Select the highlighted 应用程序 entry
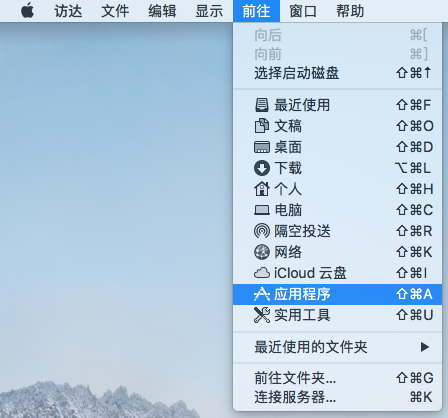 click(337, 294)
